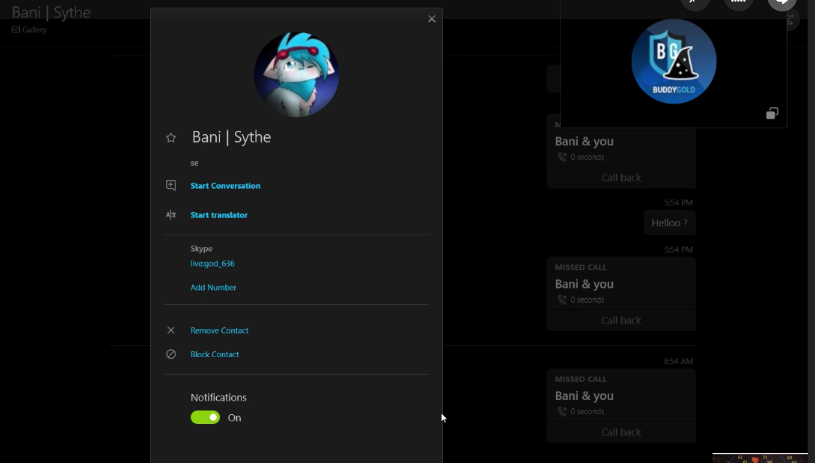Click Call back under 8:54 AM missed call
The height and width of the screenshot is (463, 815).
(621, 432)
